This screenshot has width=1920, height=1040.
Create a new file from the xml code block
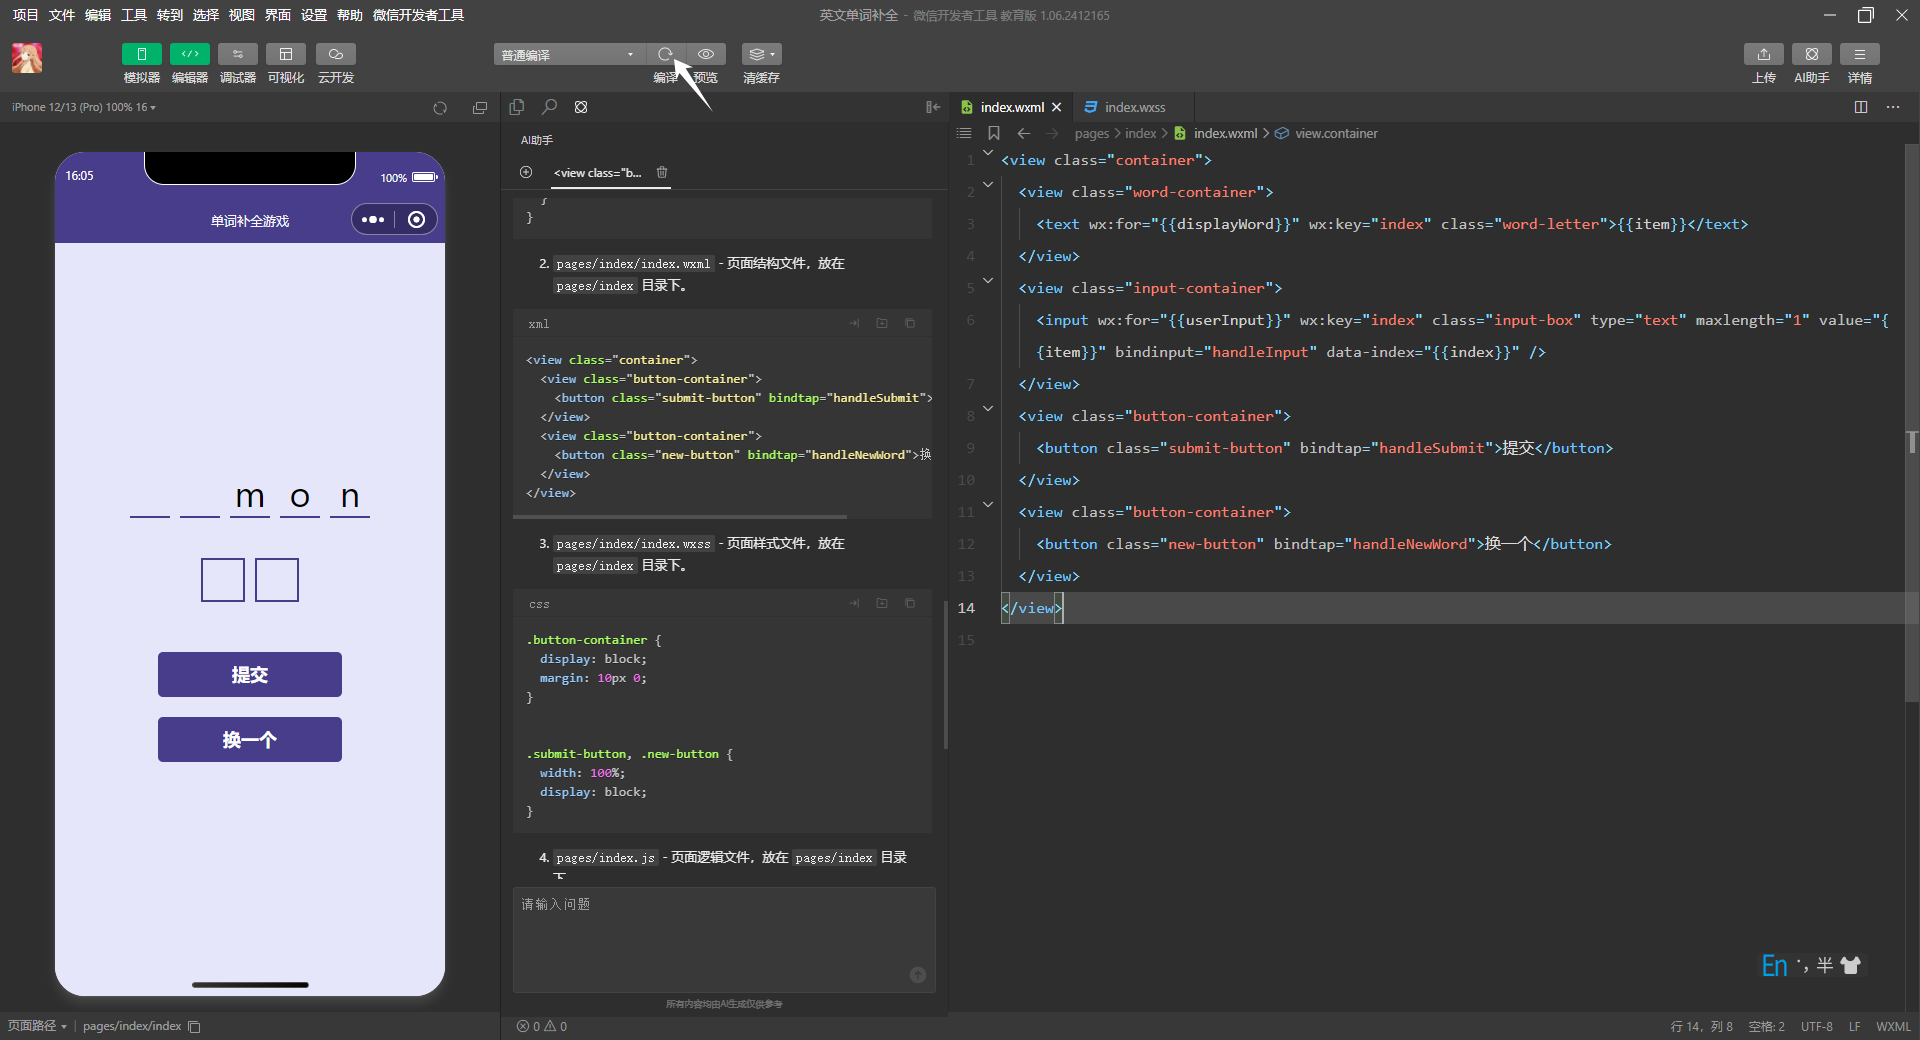(882, 323)
